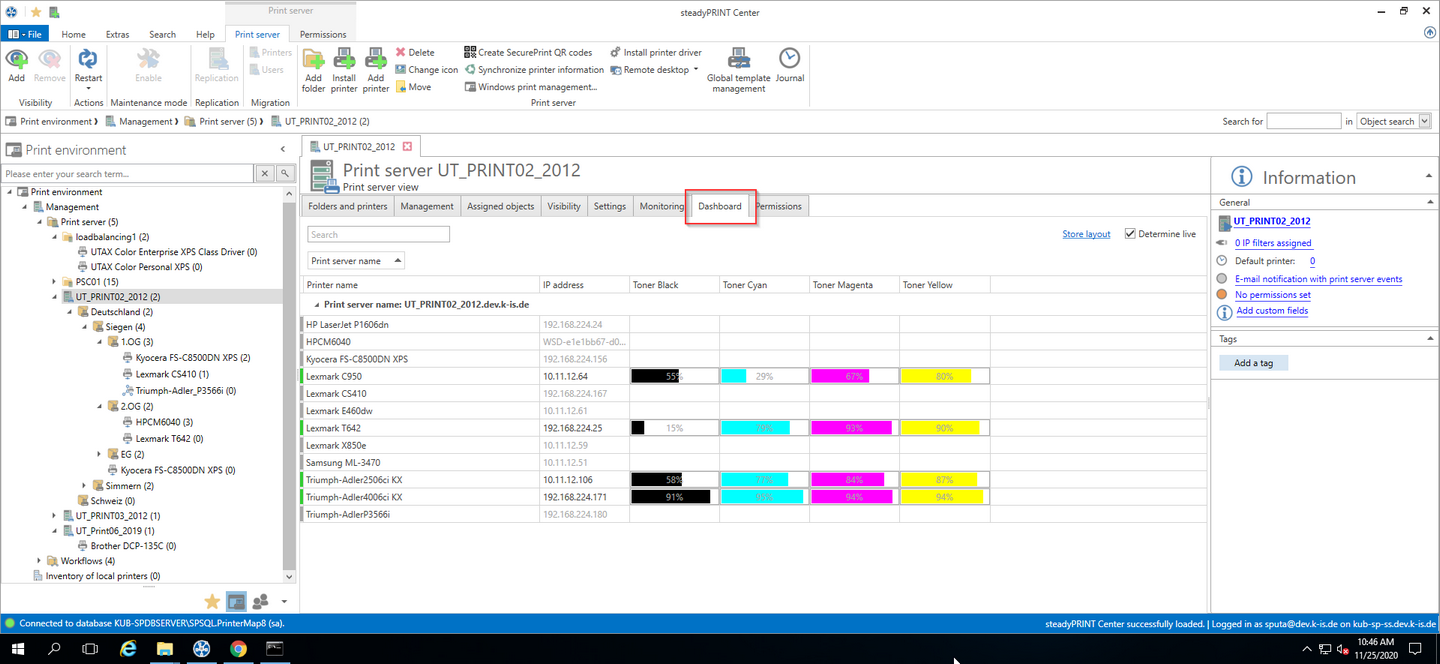This screenshot has height=664, width=1440.
Task: Click Lexmark T642 Toner Magenta level bar
Action: pos(855,428)
